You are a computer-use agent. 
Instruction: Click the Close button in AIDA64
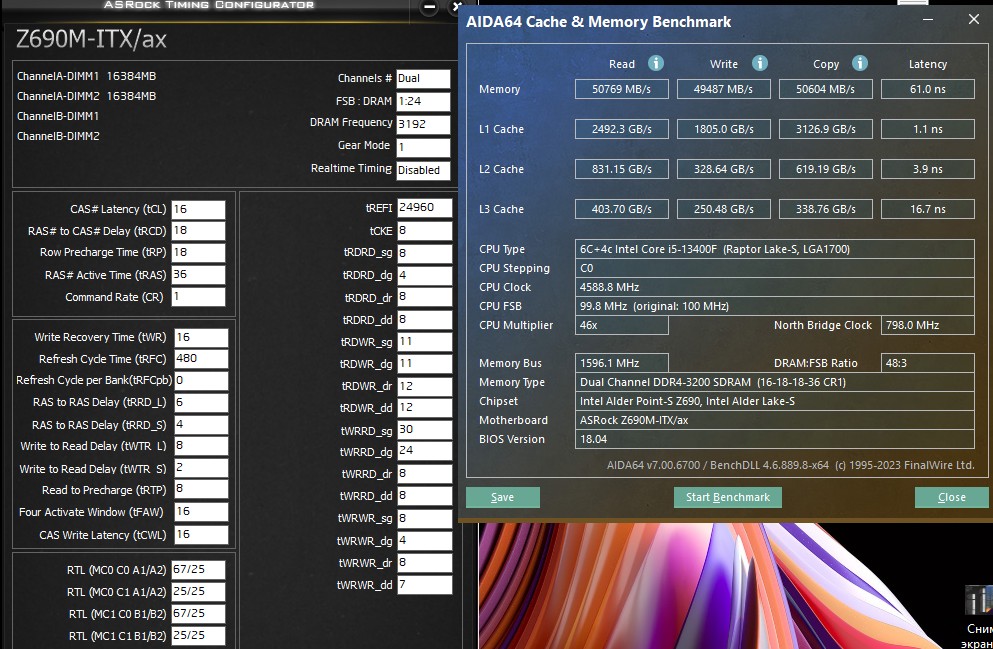coord(951,497)
